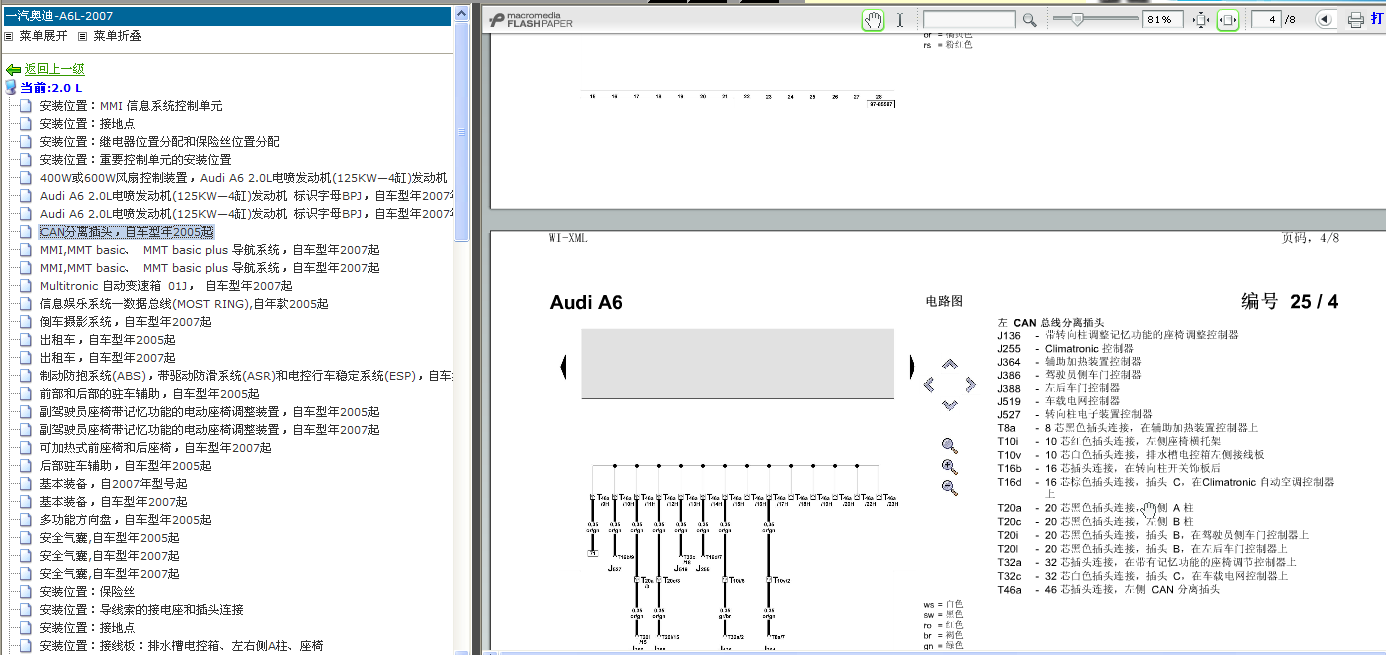Image resolution: width=1386 pixels, height=655 pixels.
Task: Click the reset zoom magnifier icon
Action: 949,445
